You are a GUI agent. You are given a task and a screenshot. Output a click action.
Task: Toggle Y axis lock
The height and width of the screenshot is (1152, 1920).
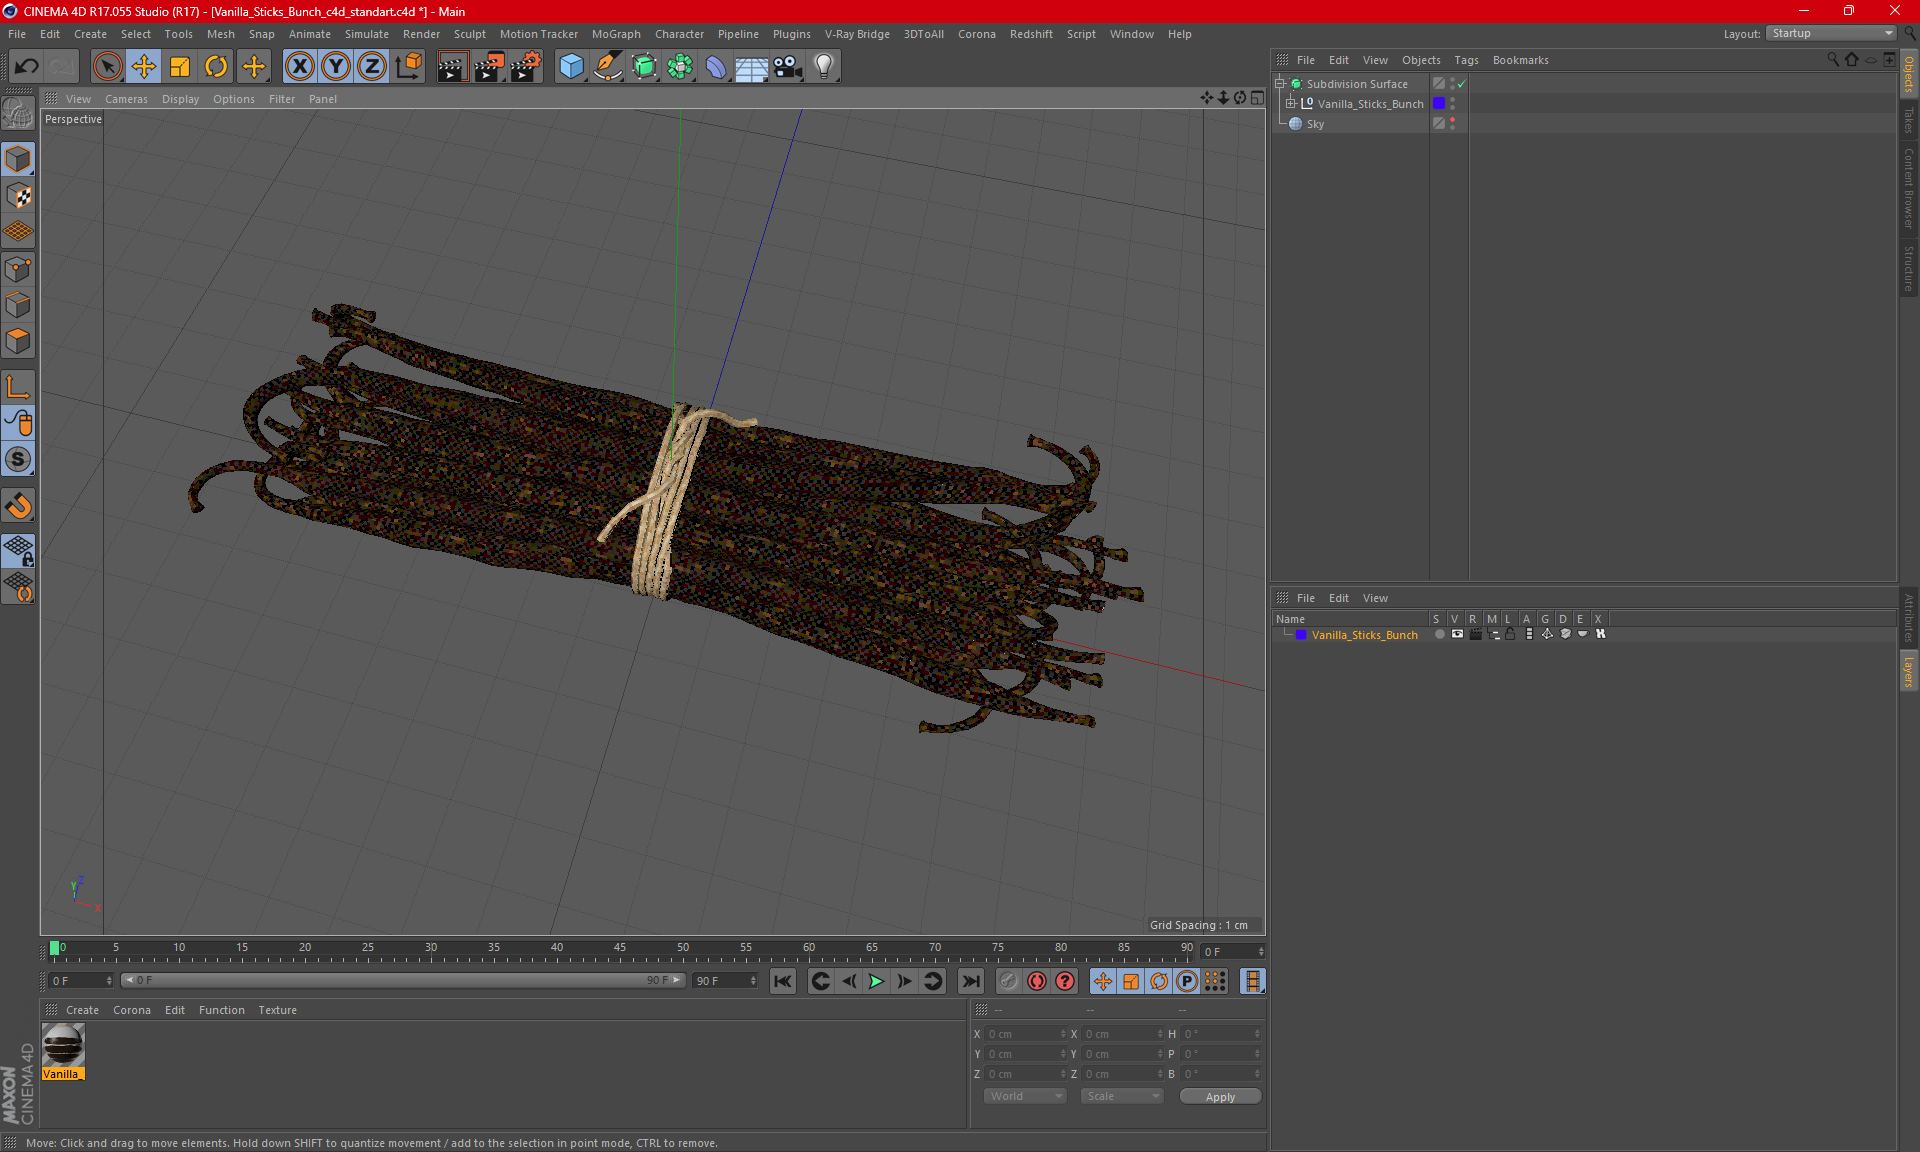point(336,67)
